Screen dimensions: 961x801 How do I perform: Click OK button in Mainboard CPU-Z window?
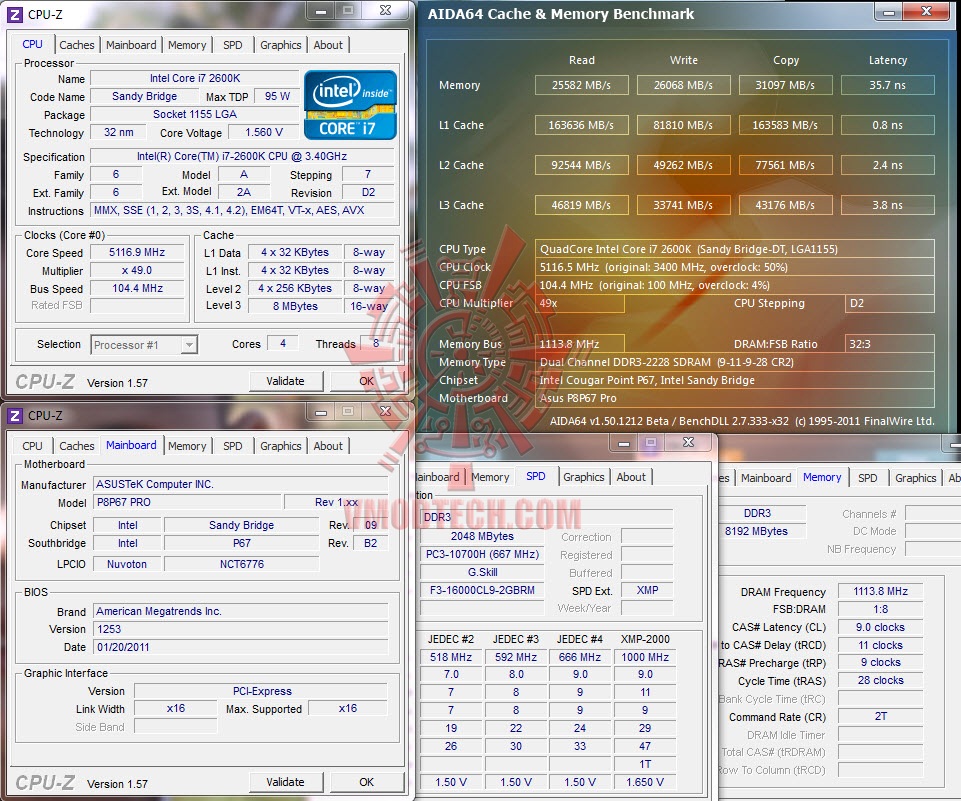(x=367, y=782)
